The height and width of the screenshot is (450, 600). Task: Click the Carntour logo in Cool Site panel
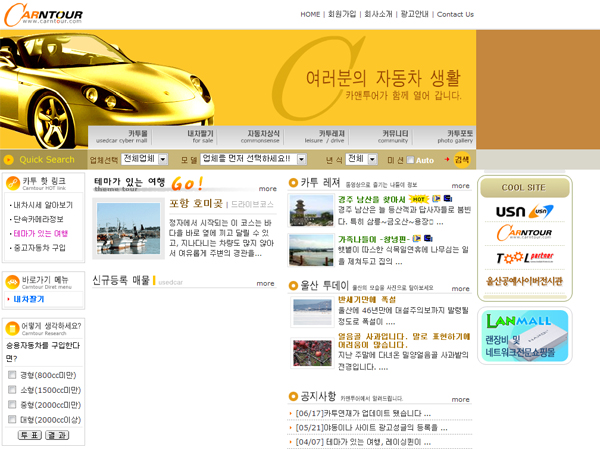(525, 234)
